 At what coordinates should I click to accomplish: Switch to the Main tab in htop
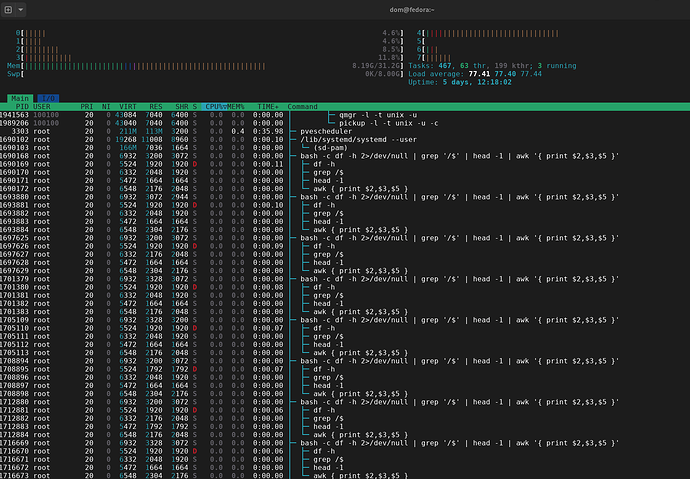[x=20, y=99]
